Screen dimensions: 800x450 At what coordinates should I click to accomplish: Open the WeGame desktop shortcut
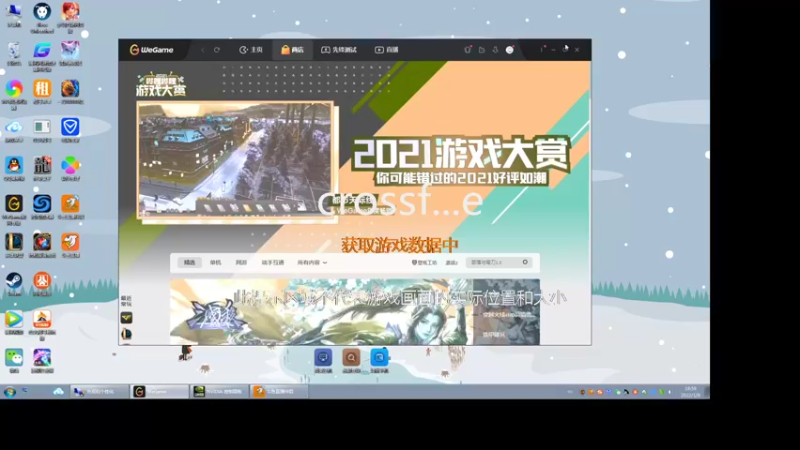(14, 209)
